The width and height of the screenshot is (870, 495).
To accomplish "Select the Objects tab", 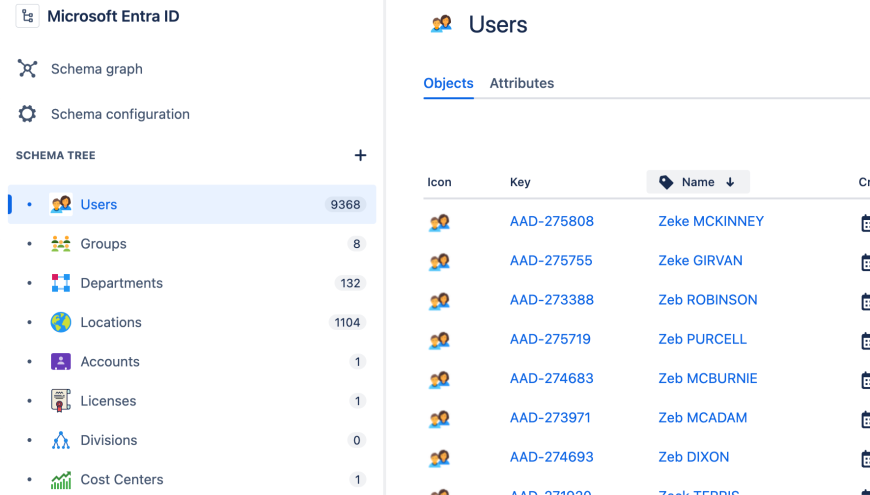I will [448, 83].
